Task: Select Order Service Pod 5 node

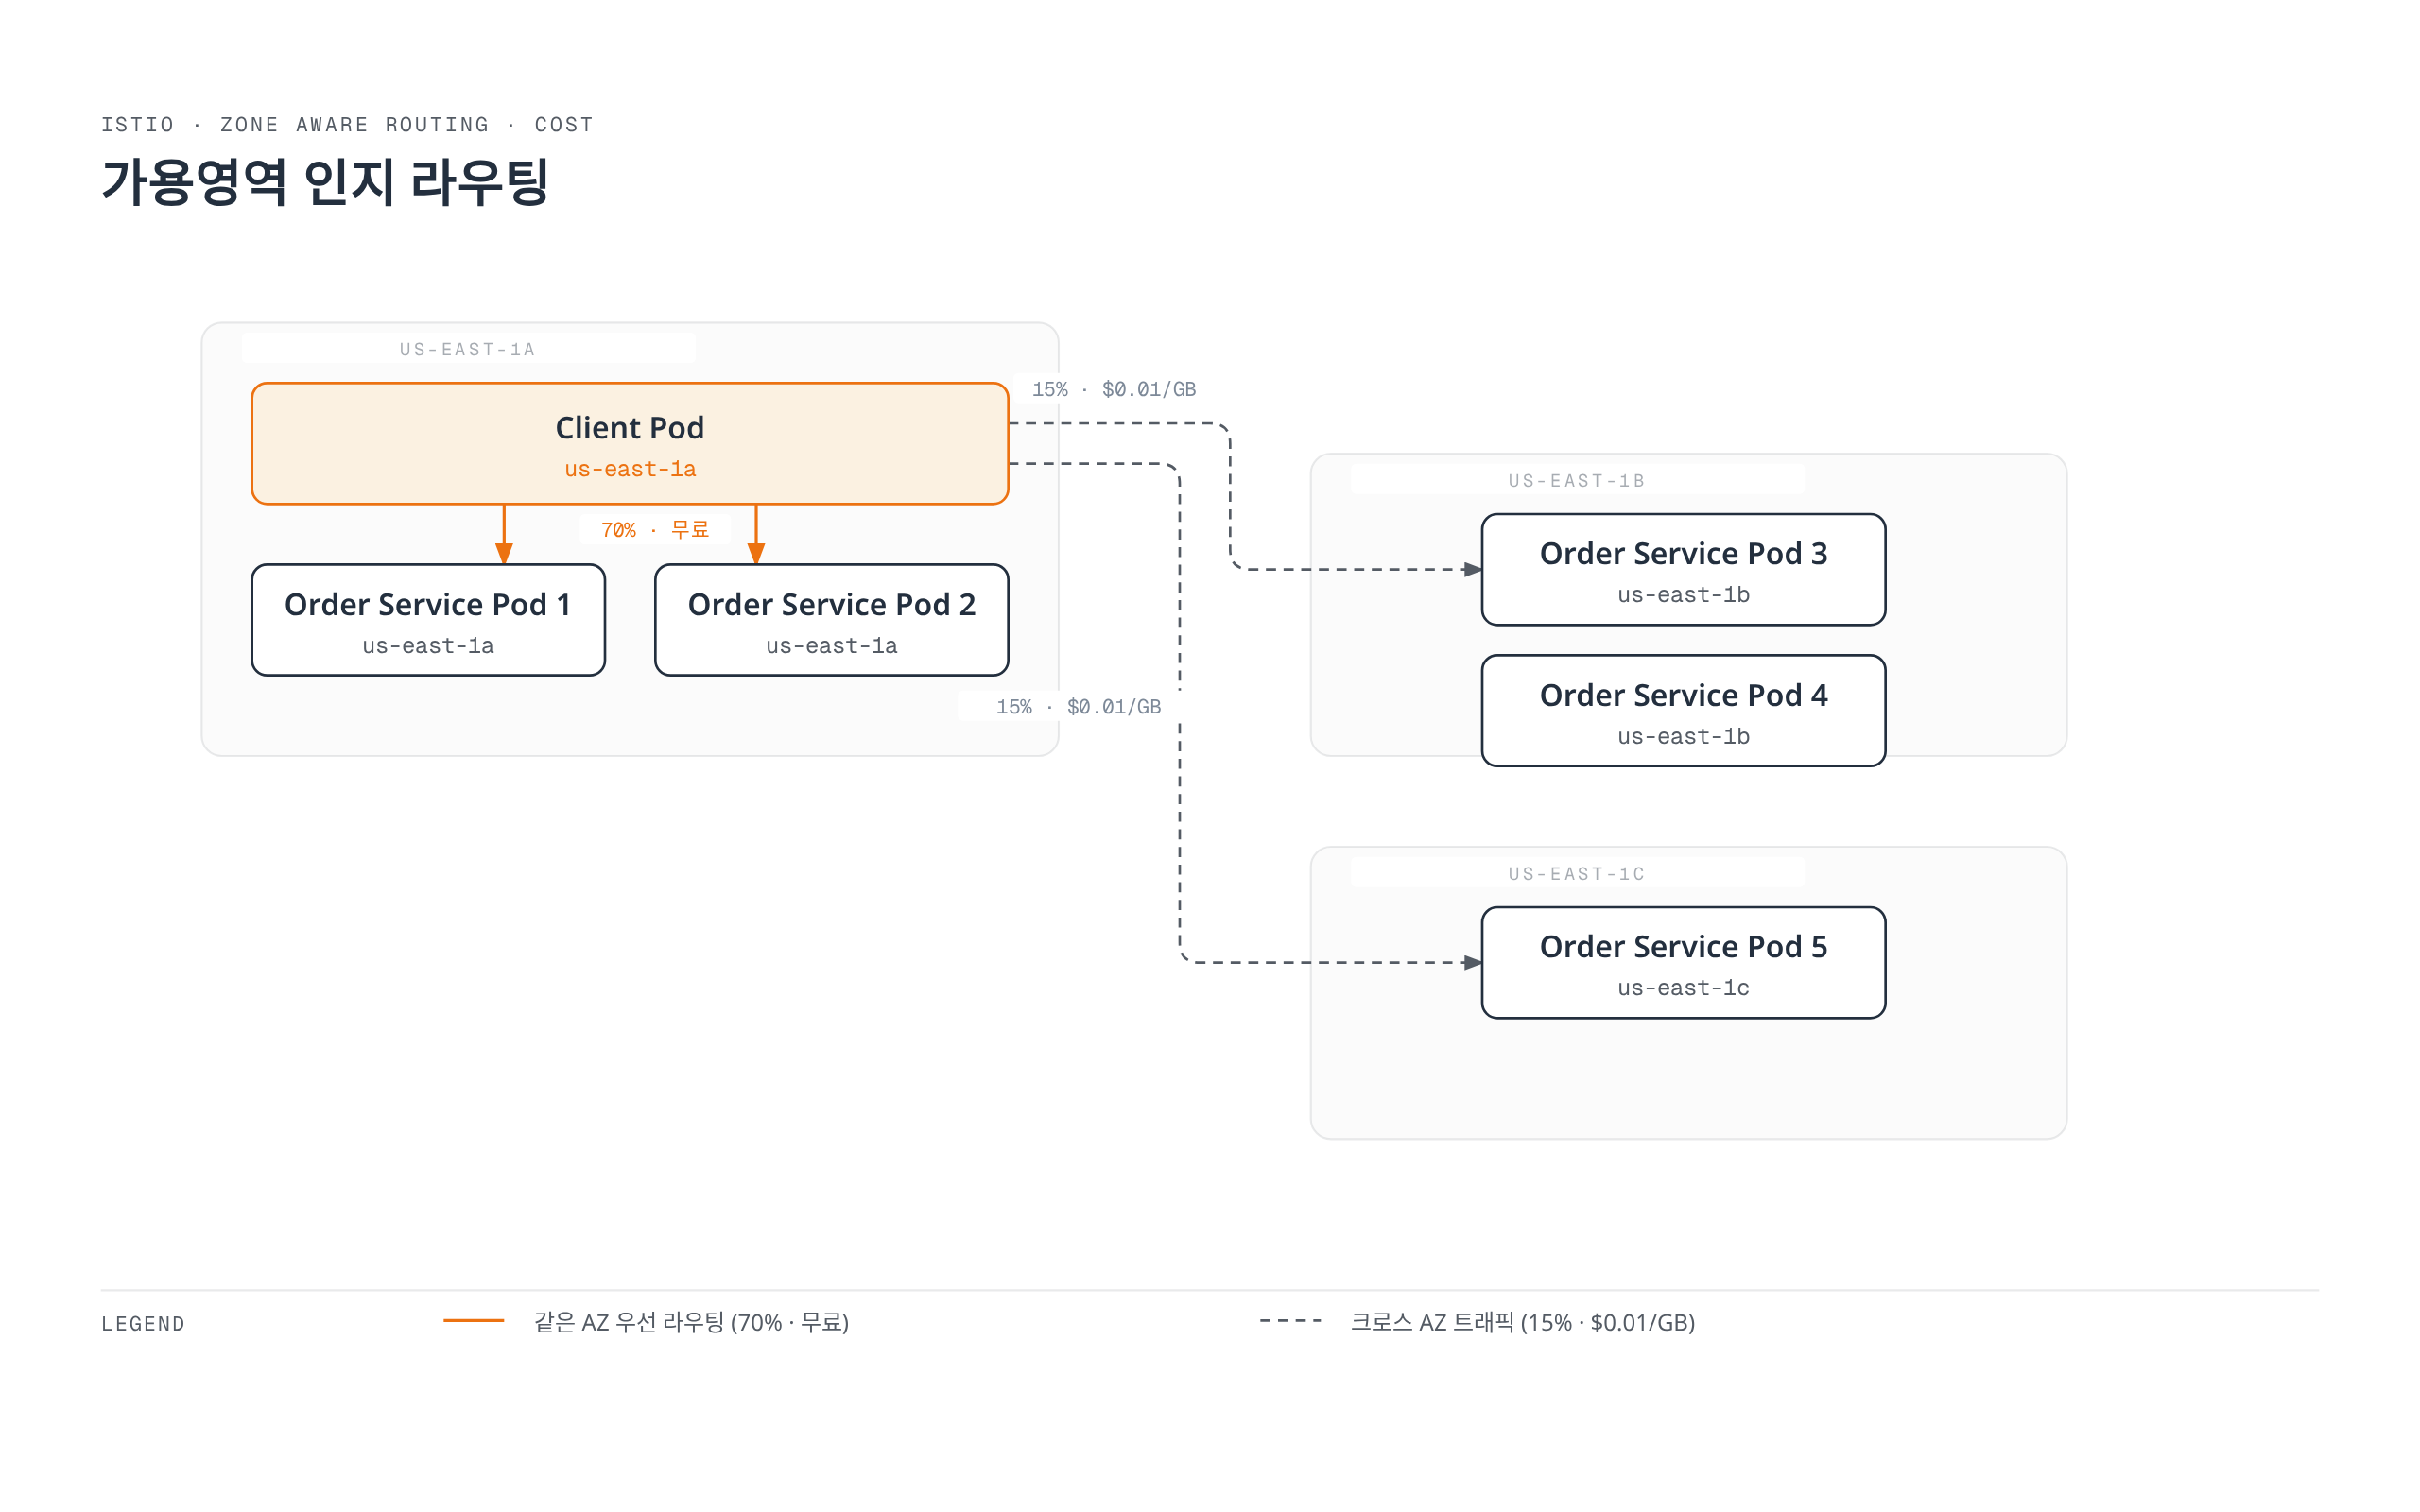Action: pos(1683,963)
